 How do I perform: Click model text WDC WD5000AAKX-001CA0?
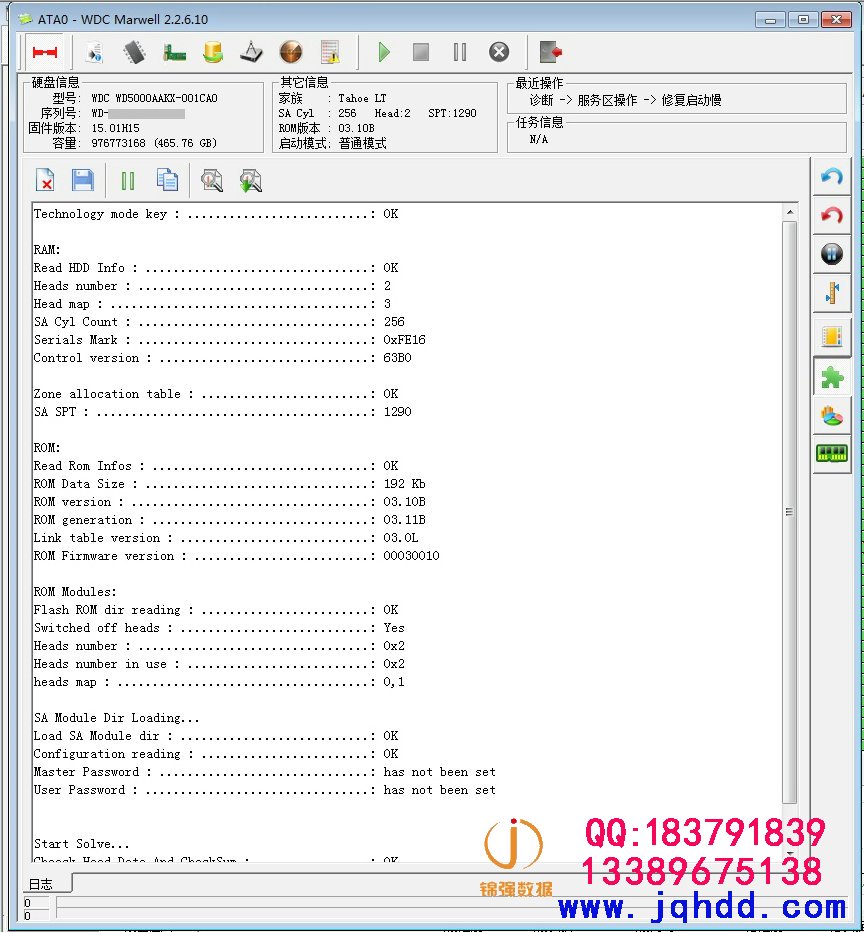(154, 98)
